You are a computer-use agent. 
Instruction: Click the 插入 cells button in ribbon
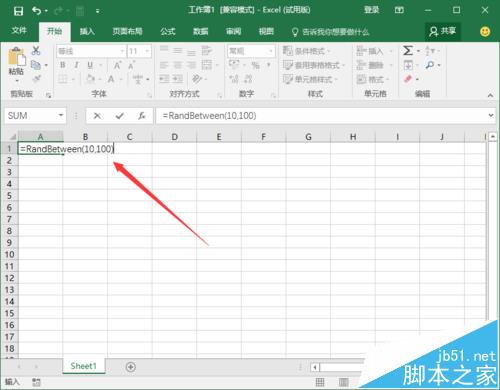pos(374,51)
